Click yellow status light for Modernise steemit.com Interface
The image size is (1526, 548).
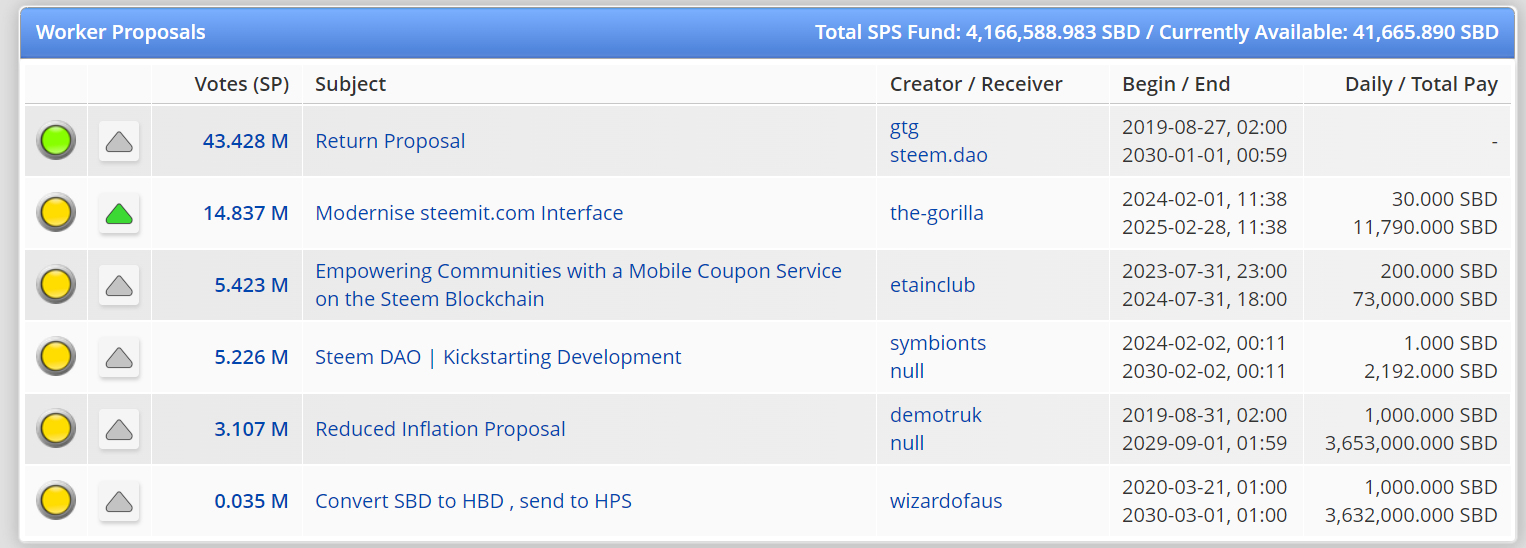coord(56,213)
